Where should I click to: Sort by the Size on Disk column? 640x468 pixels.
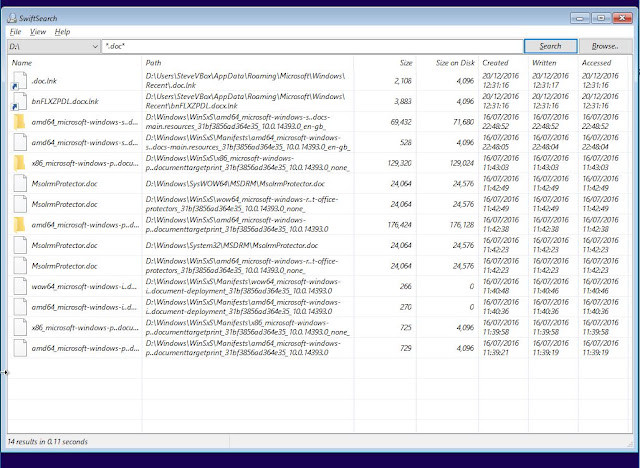455,63
